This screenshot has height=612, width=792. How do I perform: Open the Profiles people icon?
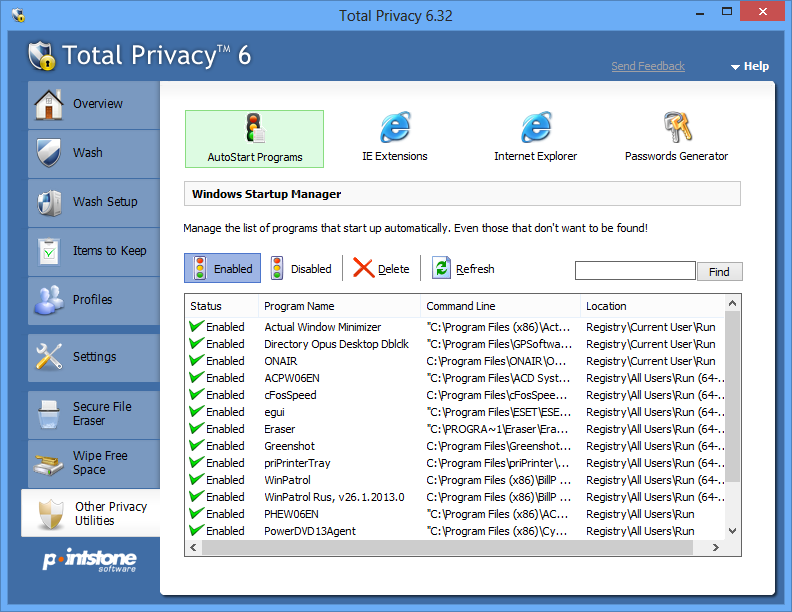point(49,300)
